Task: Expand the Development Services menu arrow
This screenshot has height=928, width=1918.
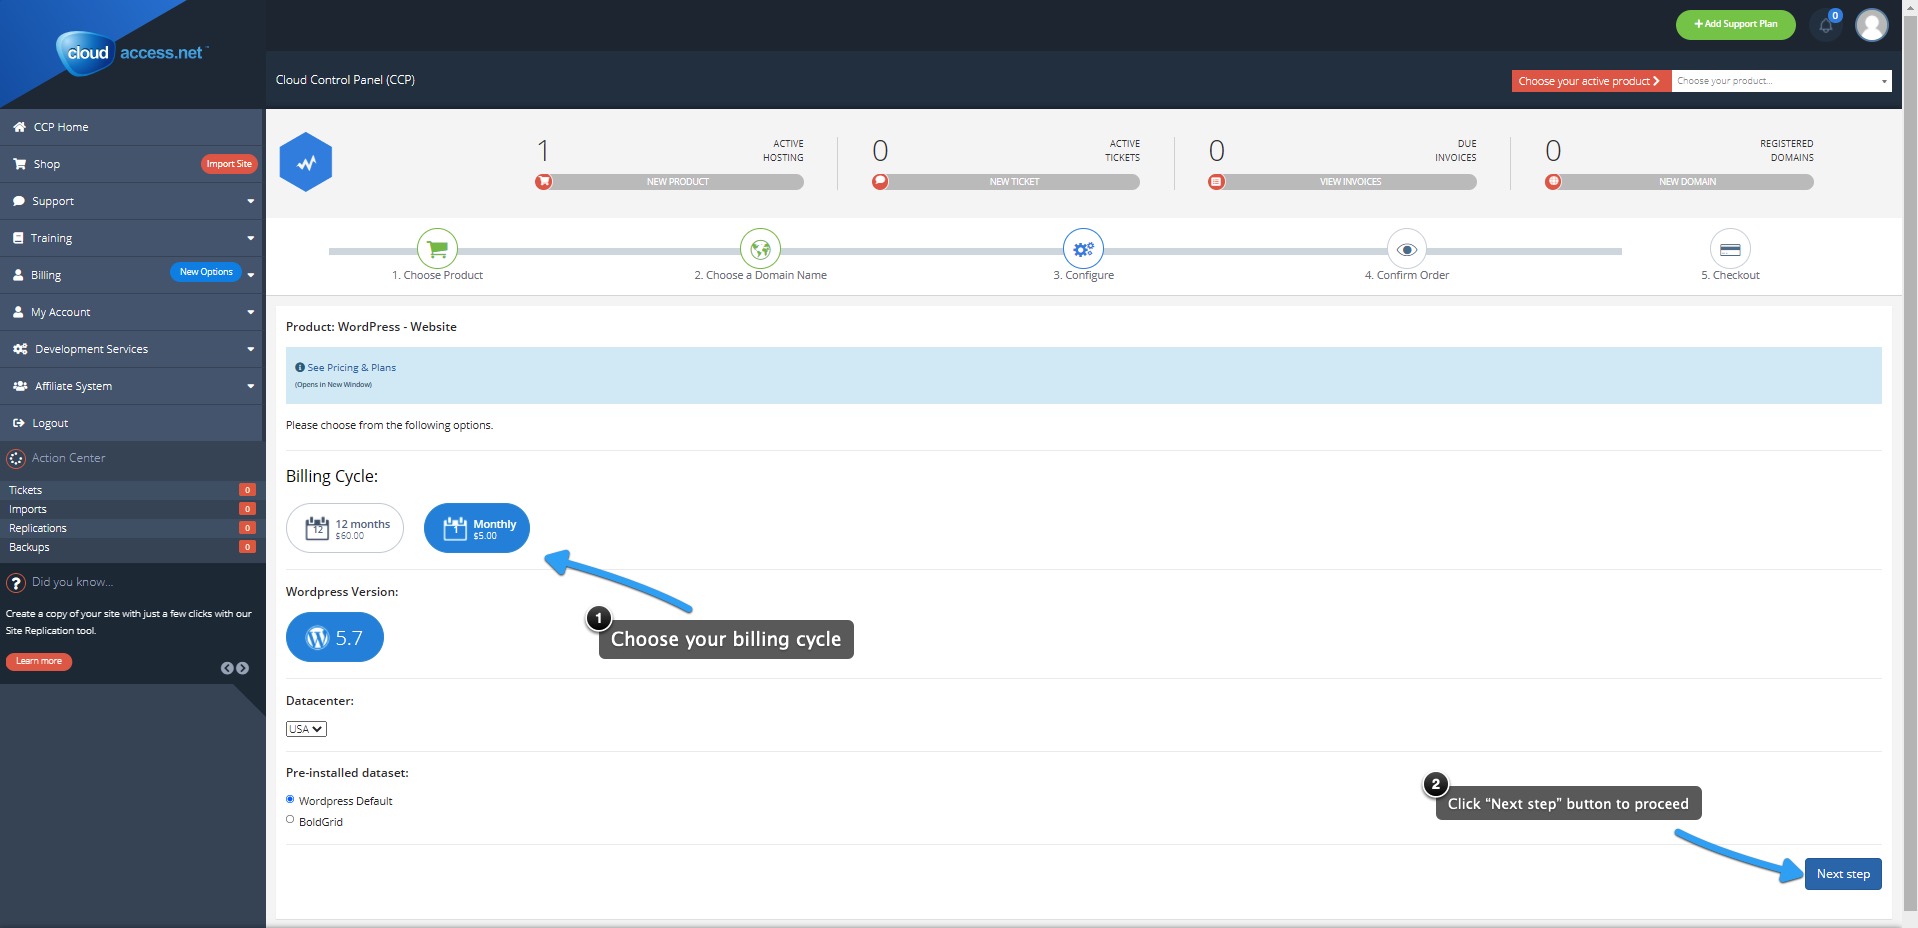Action: 250,349
